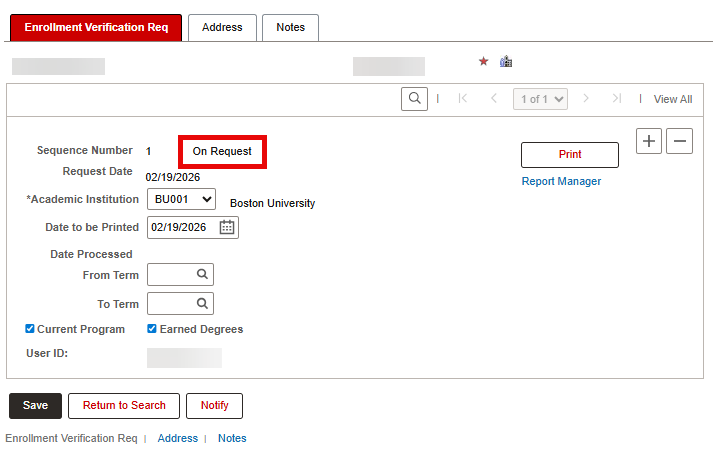Go to first row arrow
Image resolution: width=713 pixels, height=451 pixels.
[x=463, y=98]
